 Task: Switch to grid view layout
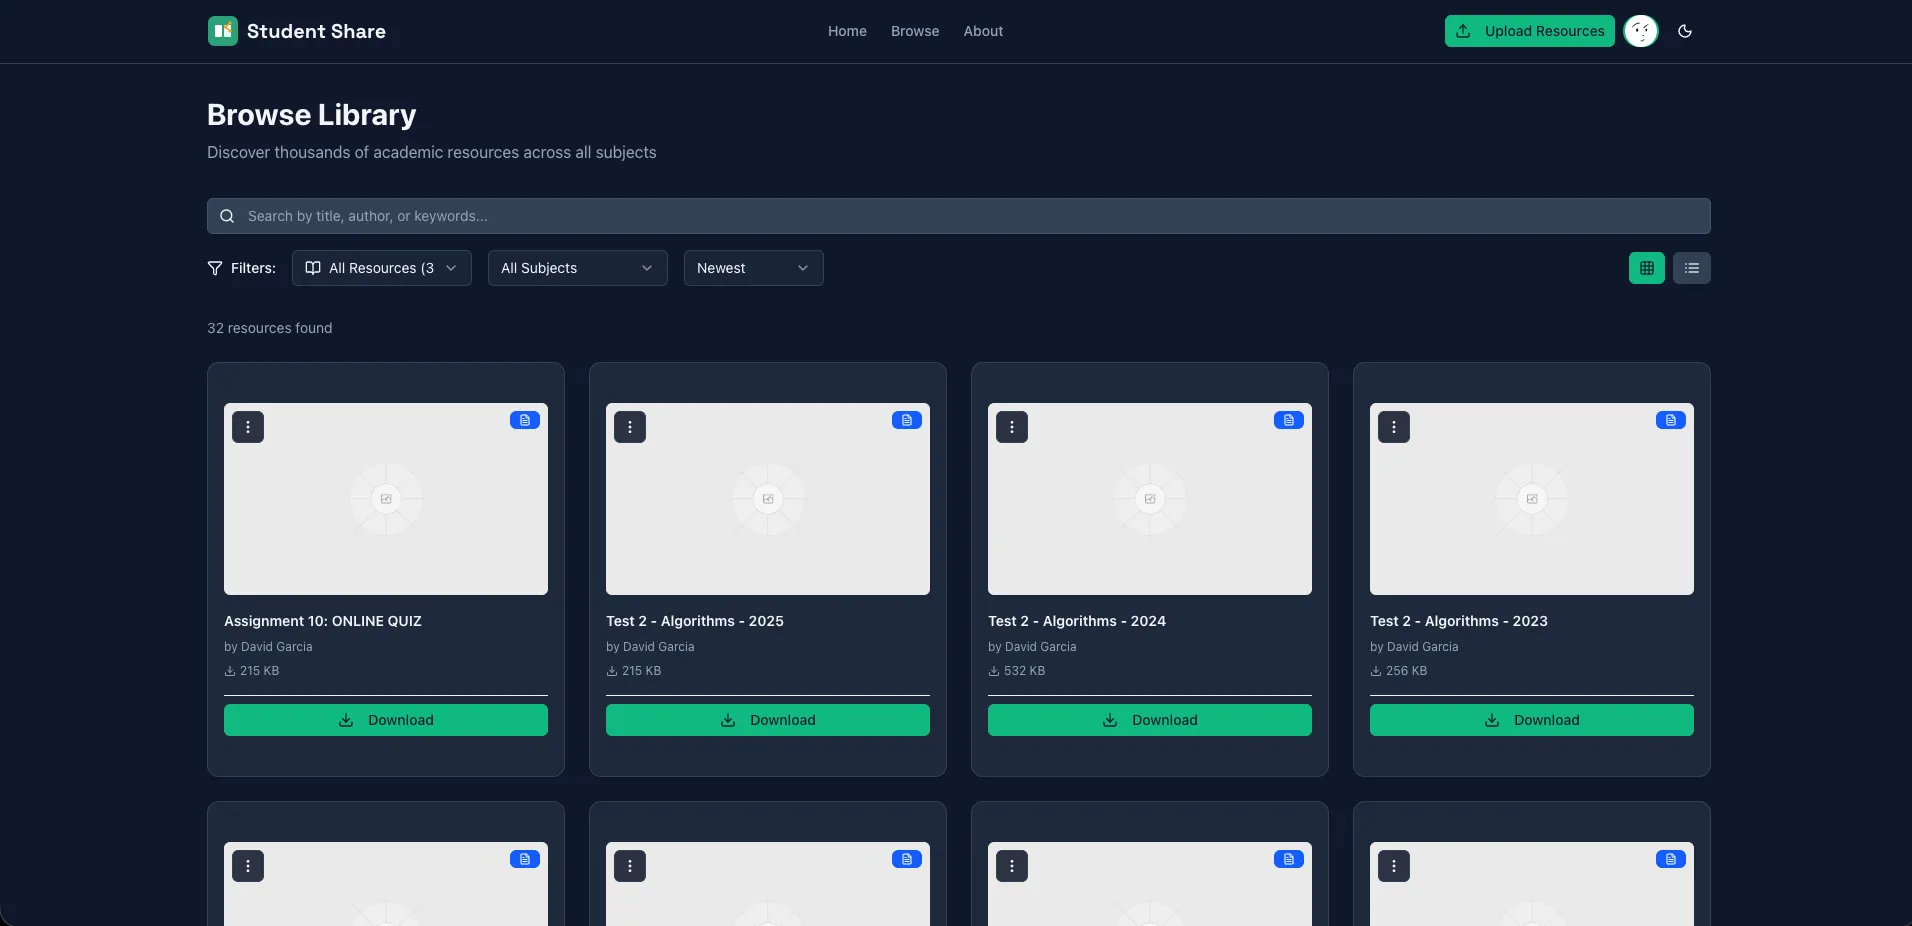click(1647, 268)
